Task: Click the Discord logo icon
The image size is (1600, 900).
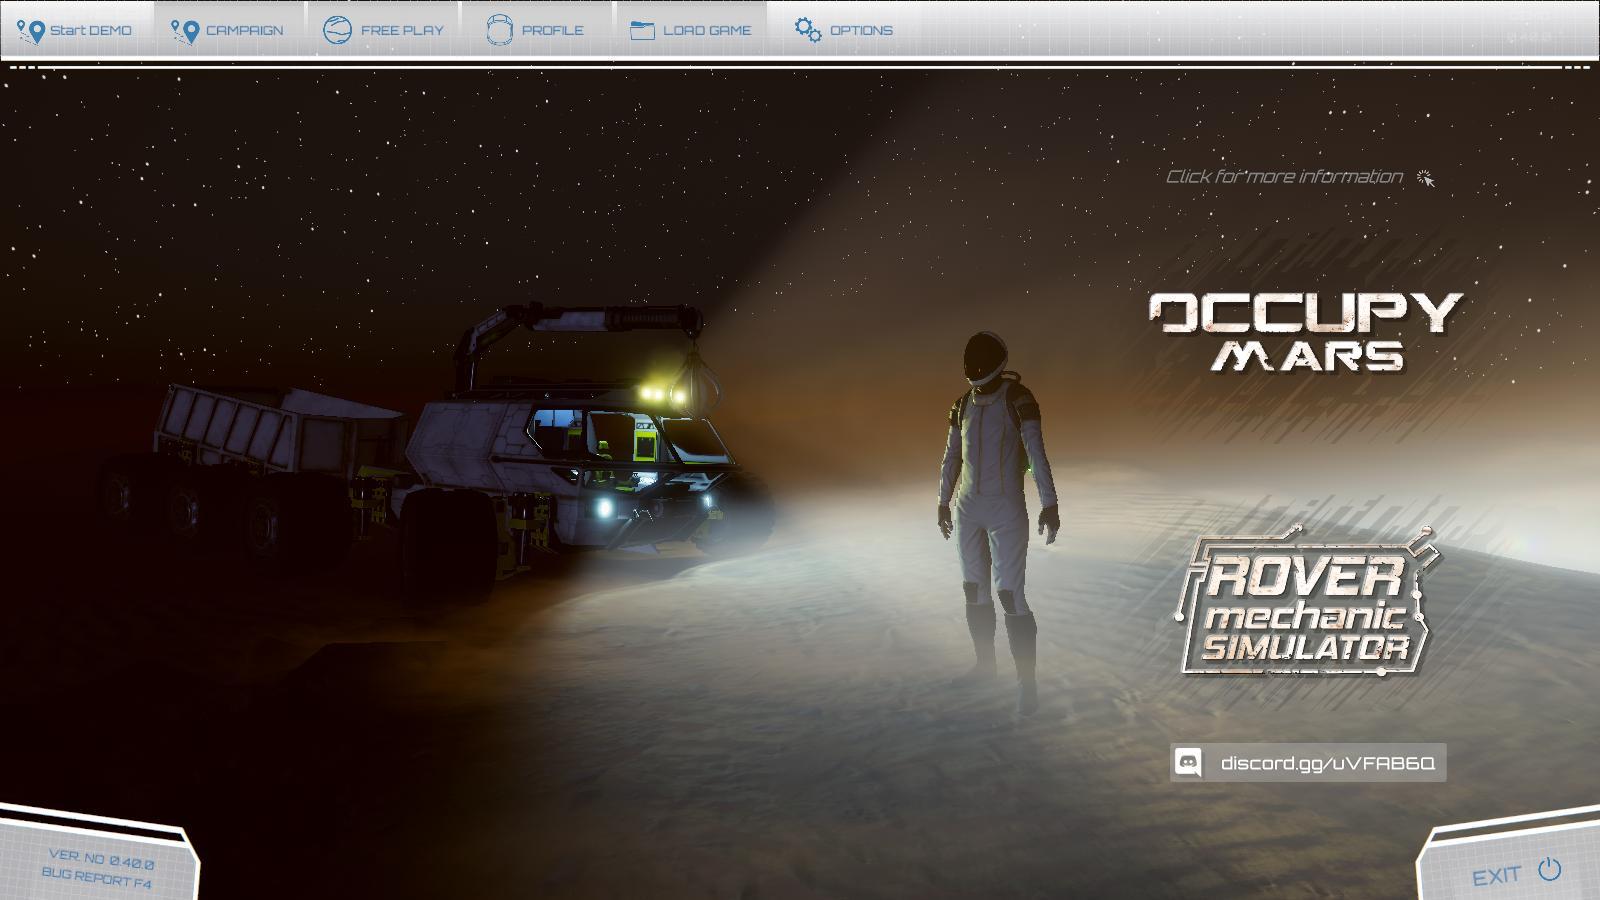Action: [1188, 763]
